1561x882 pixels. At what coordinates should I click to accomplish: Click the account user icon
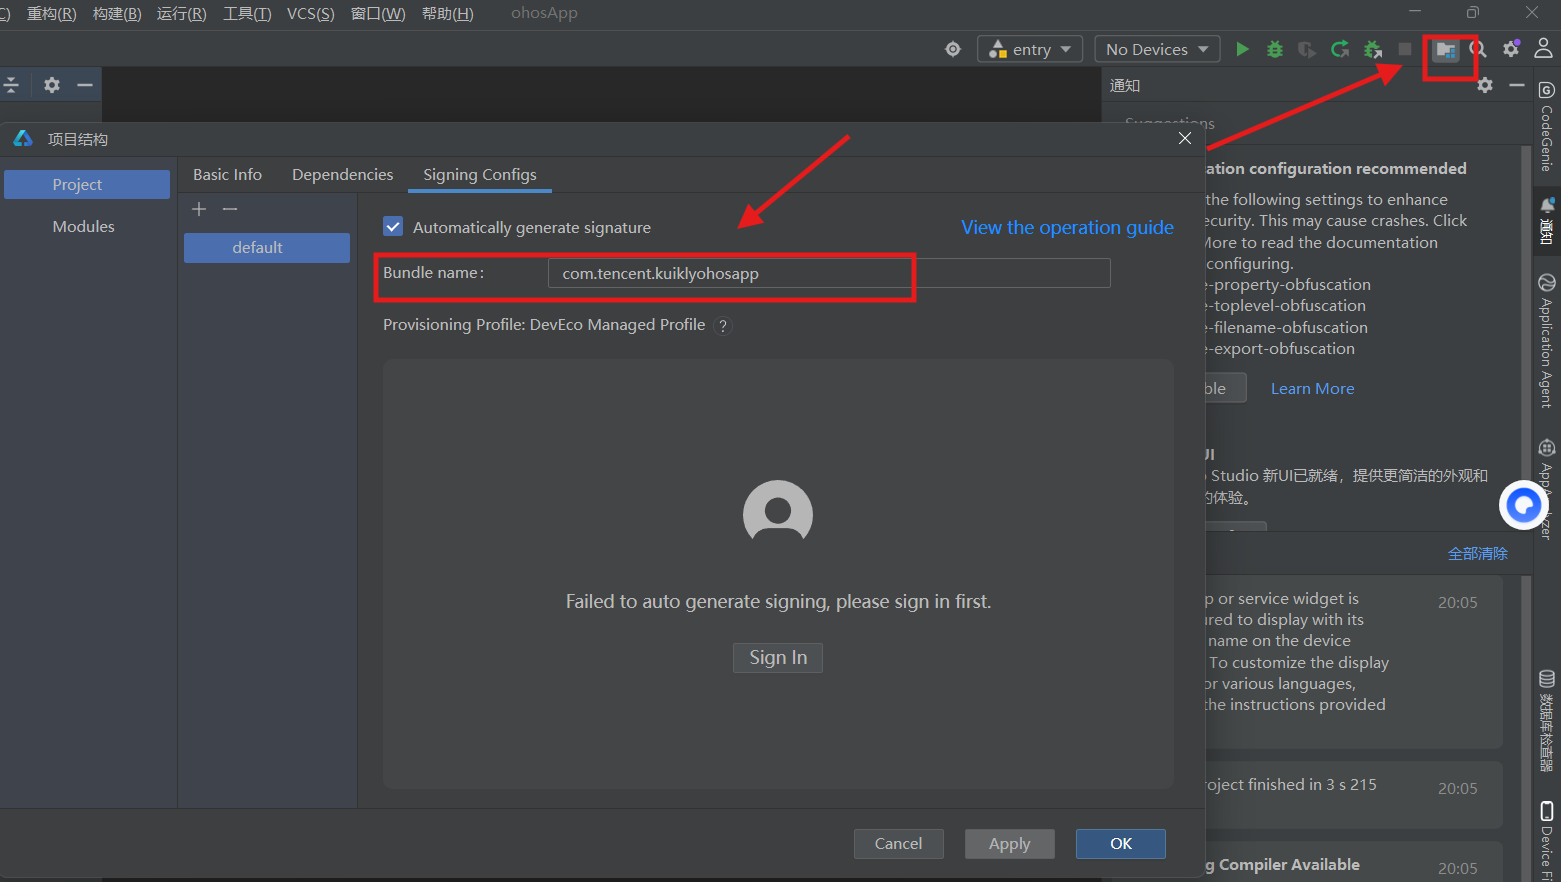click(x=1544, y=48)
